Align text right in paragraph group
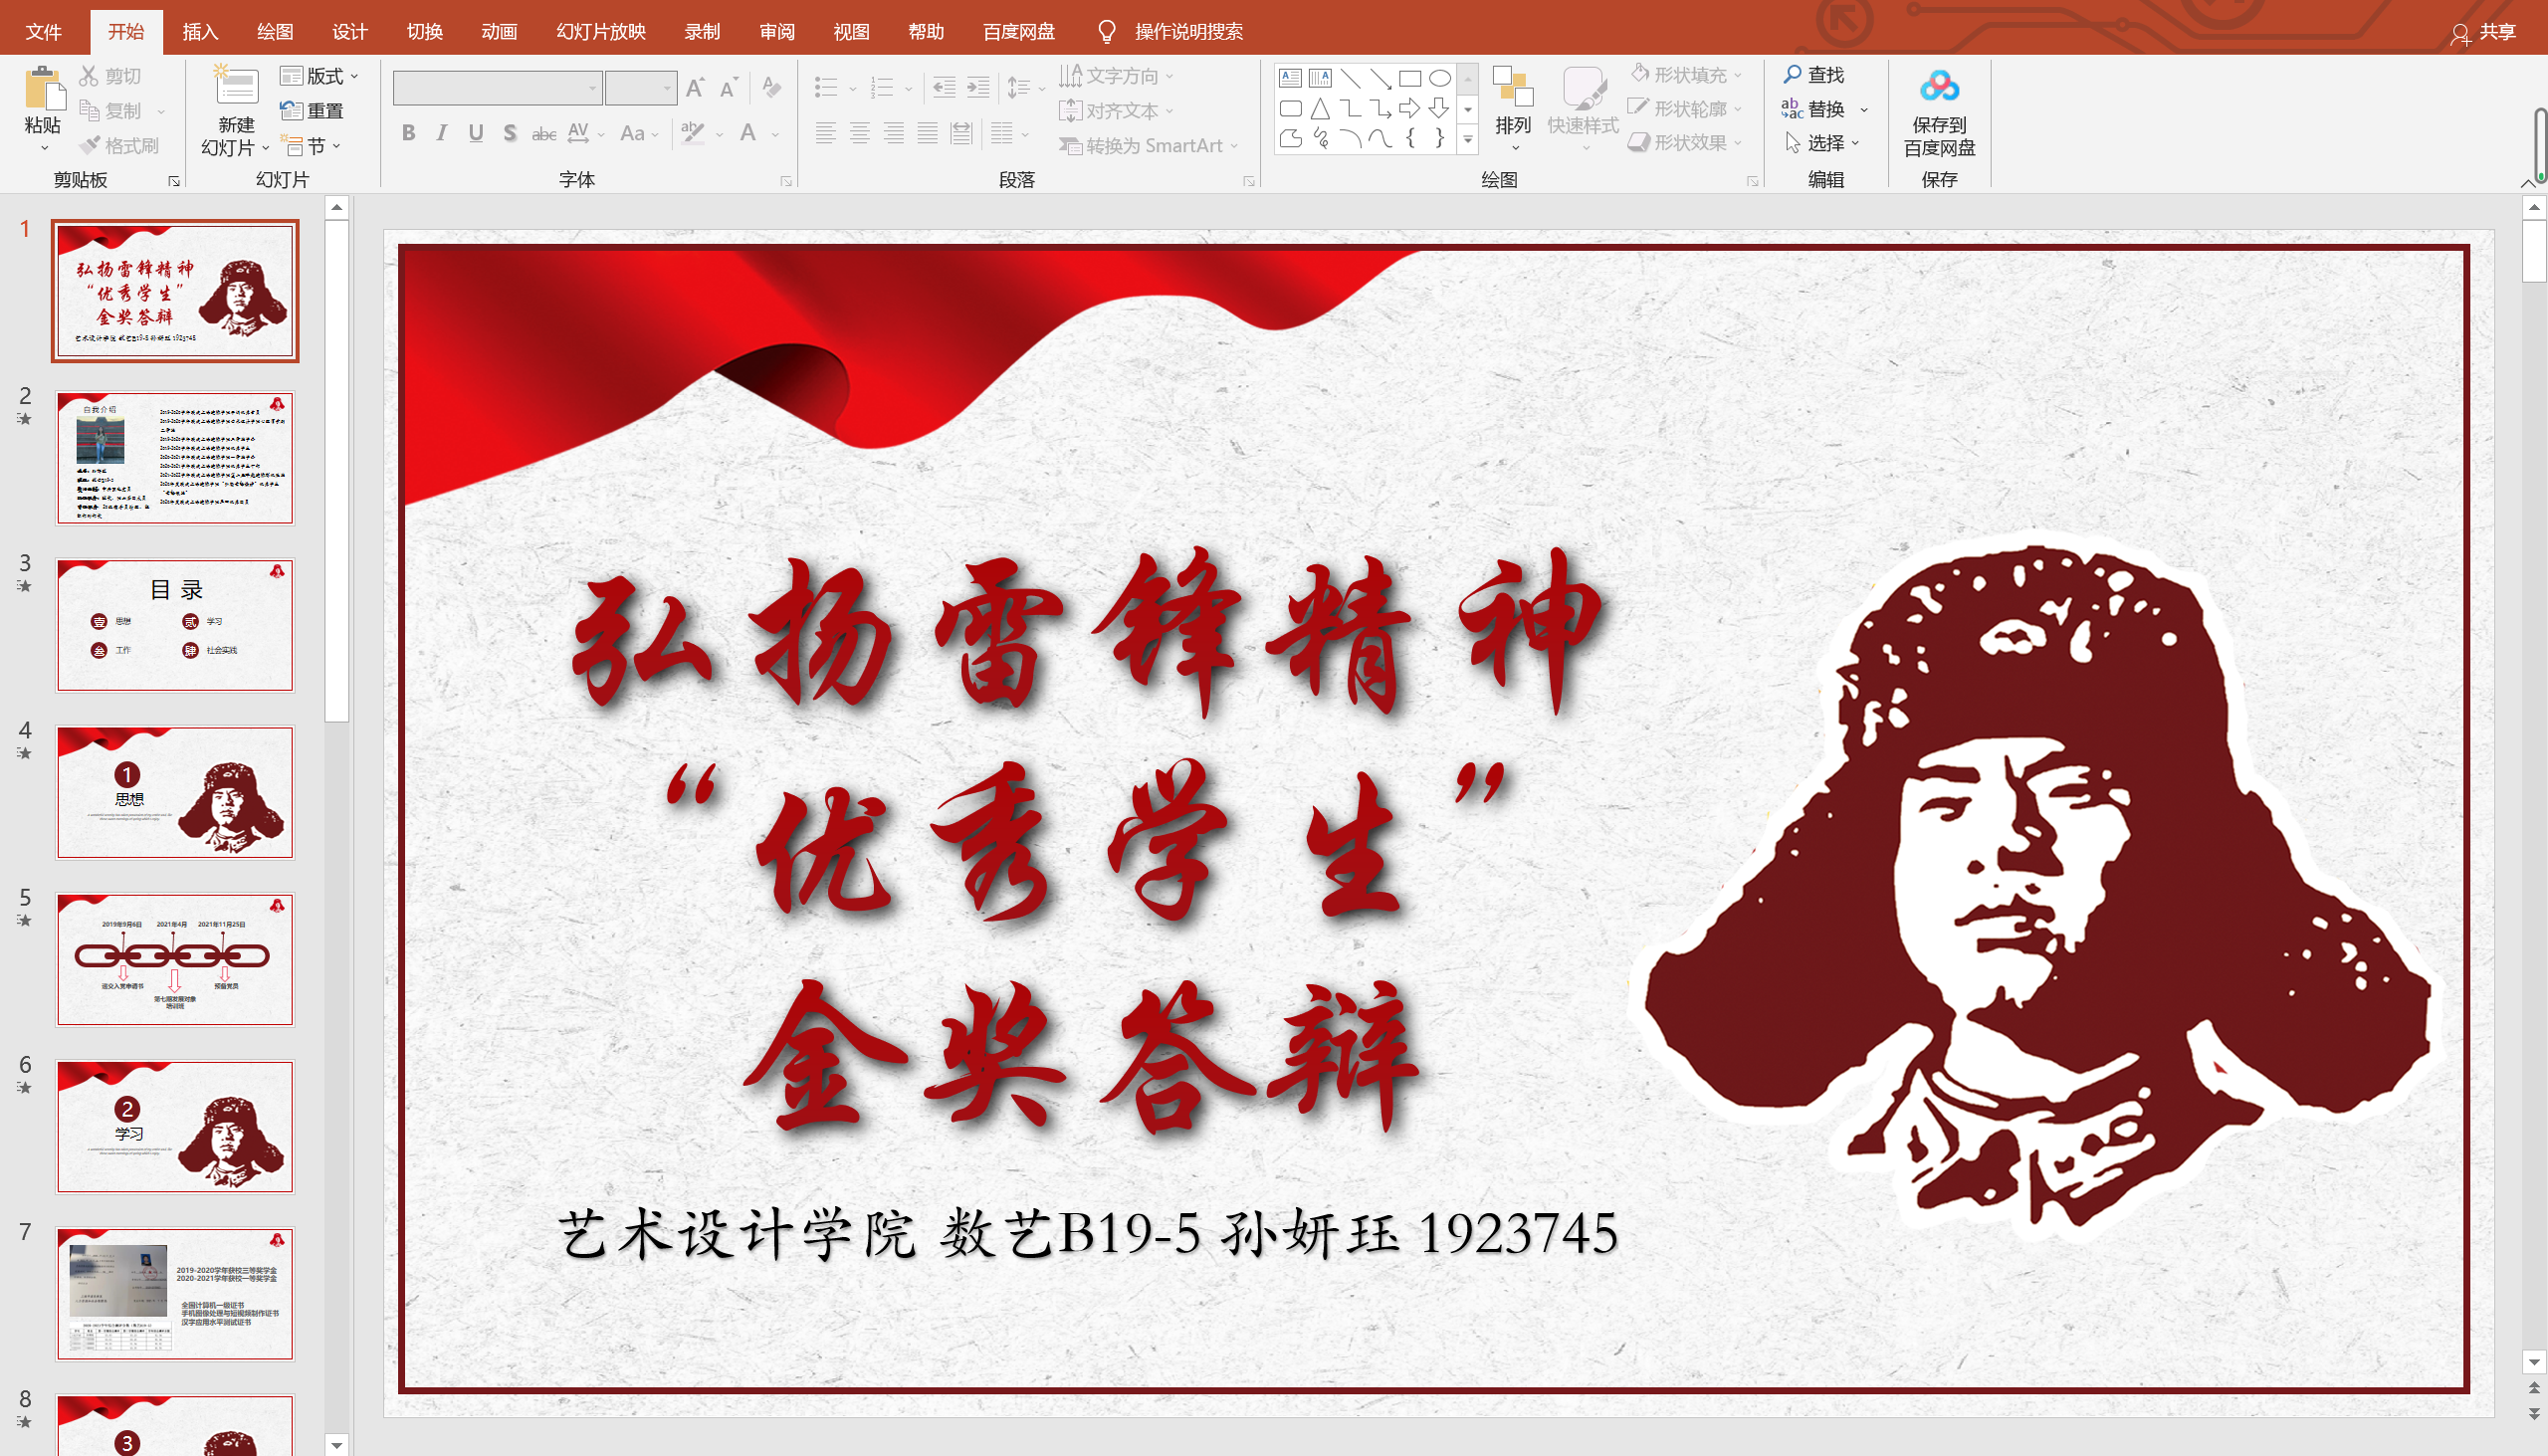Image resolution: width=2548 pixels, height=1456 pixels. (893, 133)
